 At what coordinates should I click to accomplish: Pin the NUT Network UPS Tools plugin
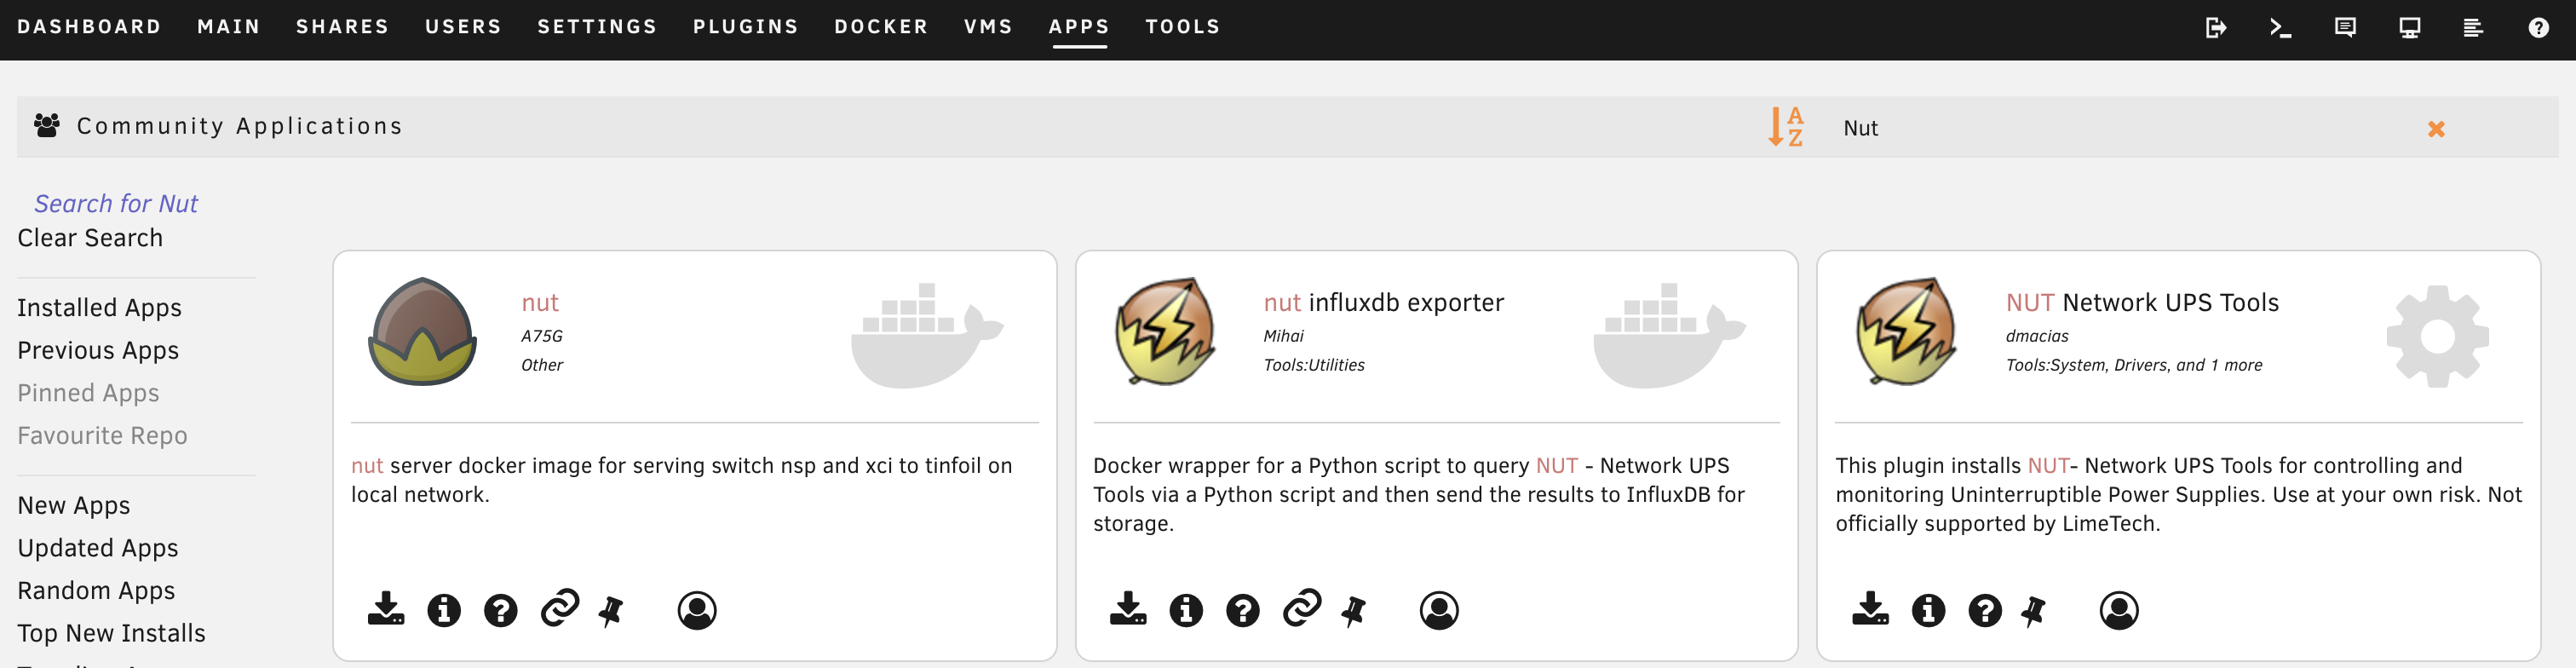pos(2033,611)
